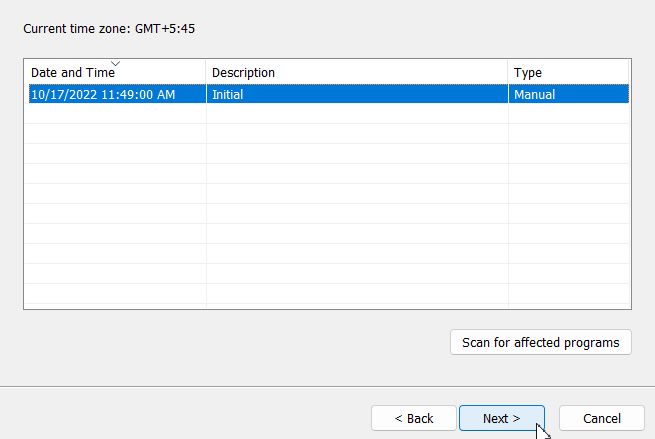Click empty Date cell under the 10/17/2022 entry
This screenshot has width=655, height=439.
(115, 114)
